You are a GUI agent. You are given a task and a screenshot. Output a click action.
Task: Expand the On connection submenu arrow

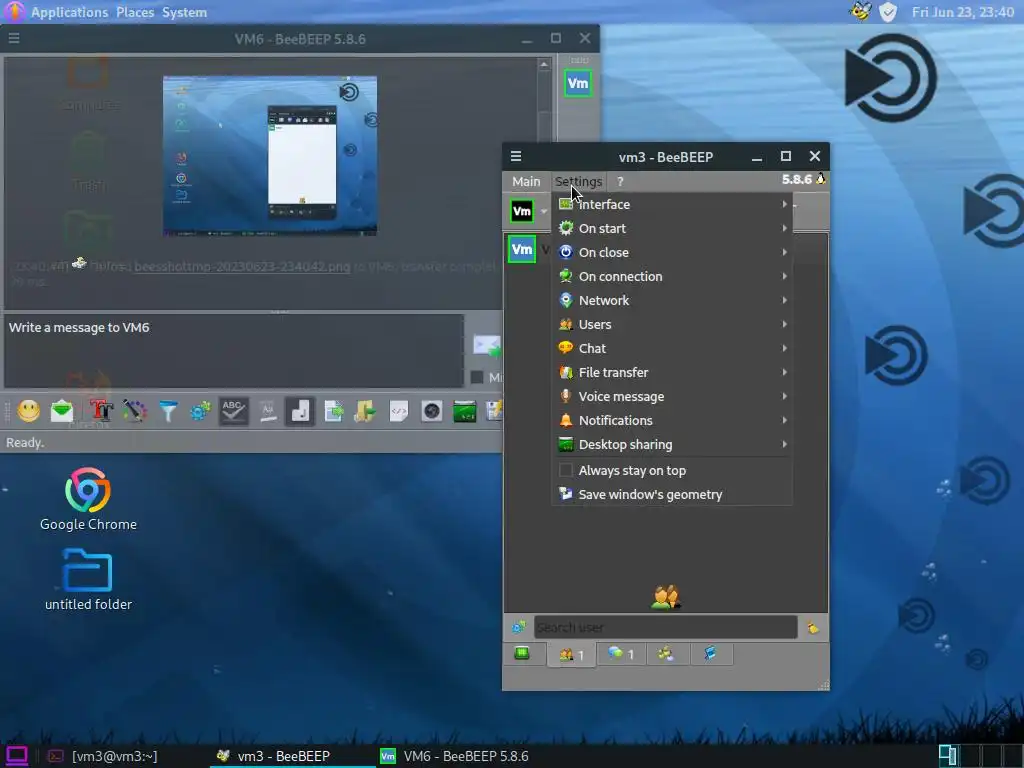[x=784, y=276]
